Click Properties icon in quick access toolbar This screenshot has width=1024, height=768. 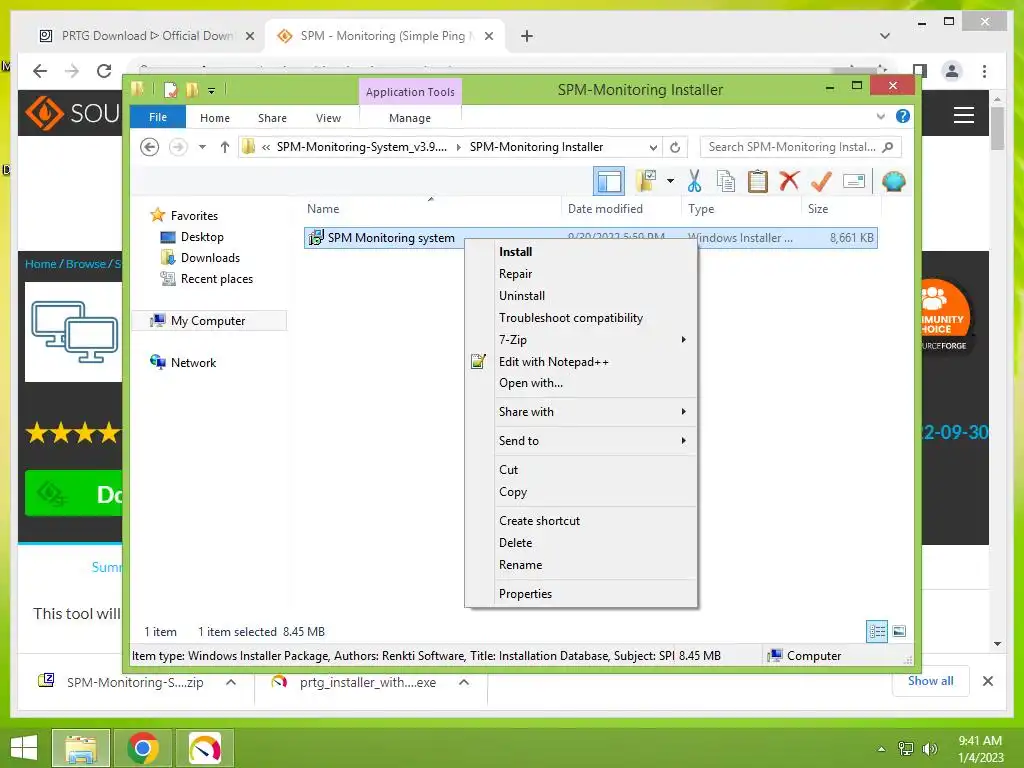(x=170, y=89)
